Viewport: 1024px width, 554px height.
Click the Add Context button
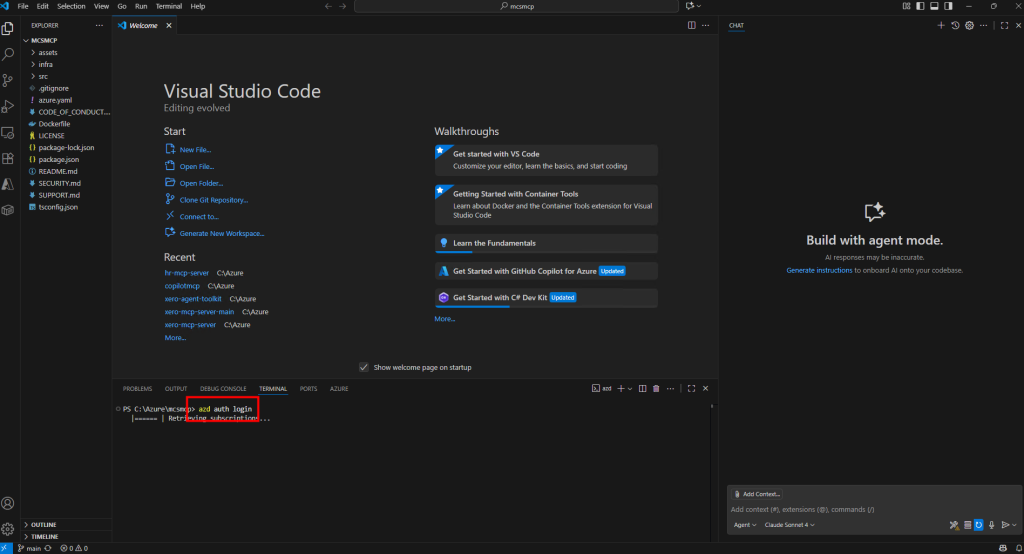pyautogui.click(x=756, y=494)
